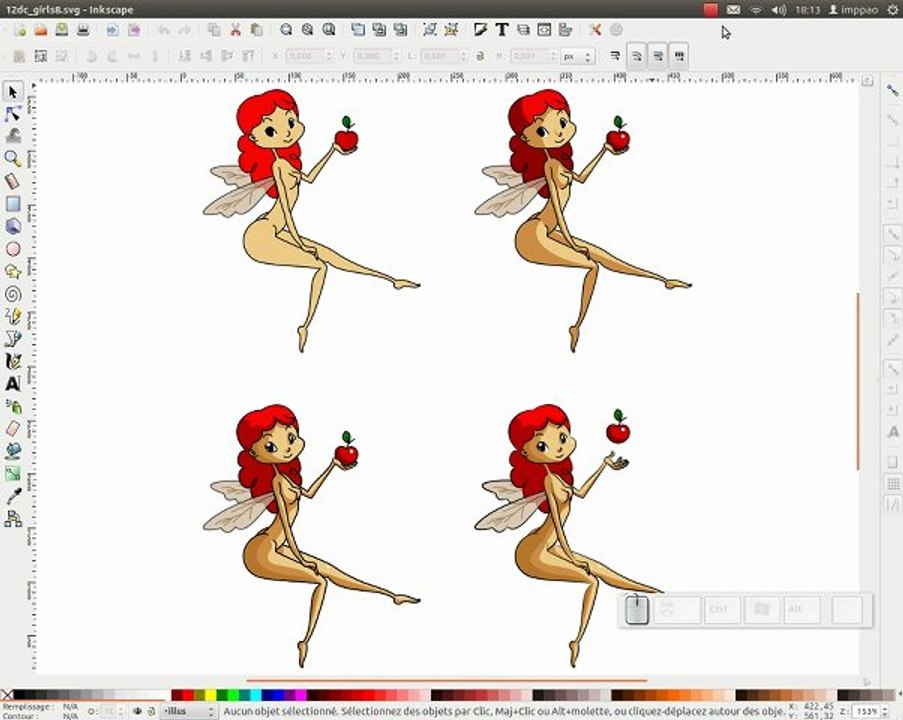Open the px units dropdown
This screenshot has width=903, height=720.
(578, 56)
